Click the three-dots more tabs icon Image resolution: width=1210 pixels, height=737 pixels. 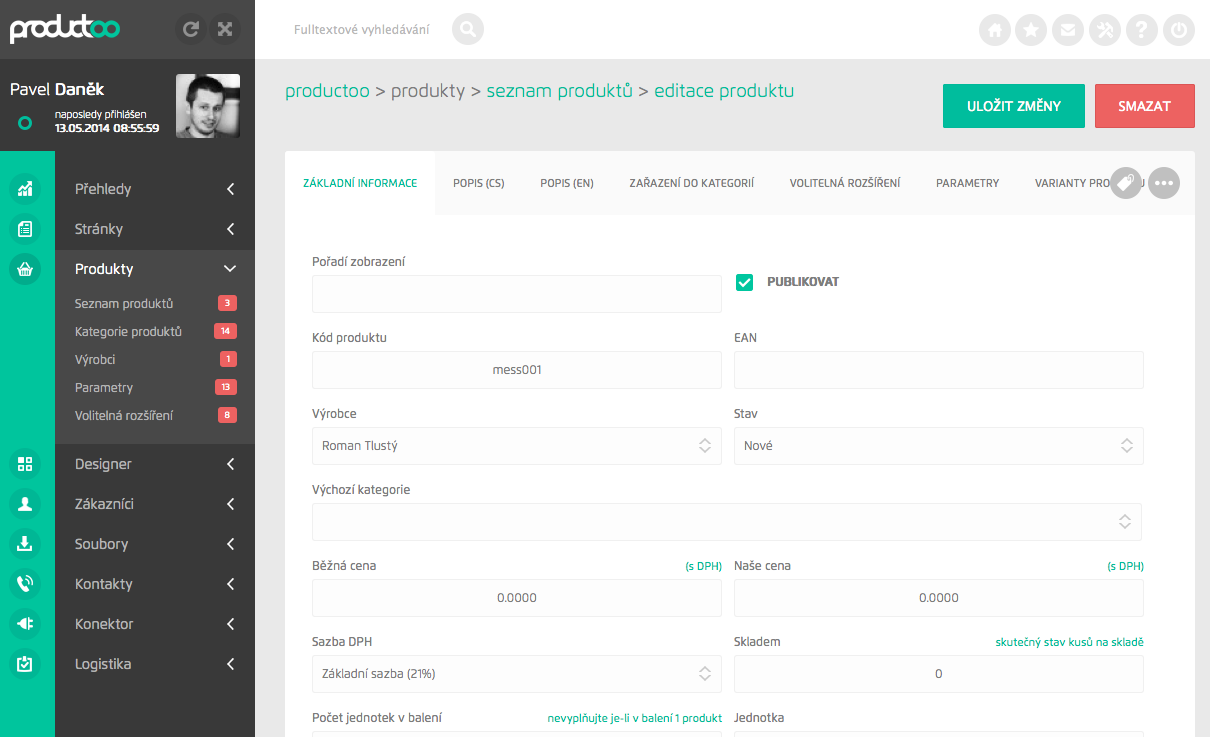coord(1164,183)
